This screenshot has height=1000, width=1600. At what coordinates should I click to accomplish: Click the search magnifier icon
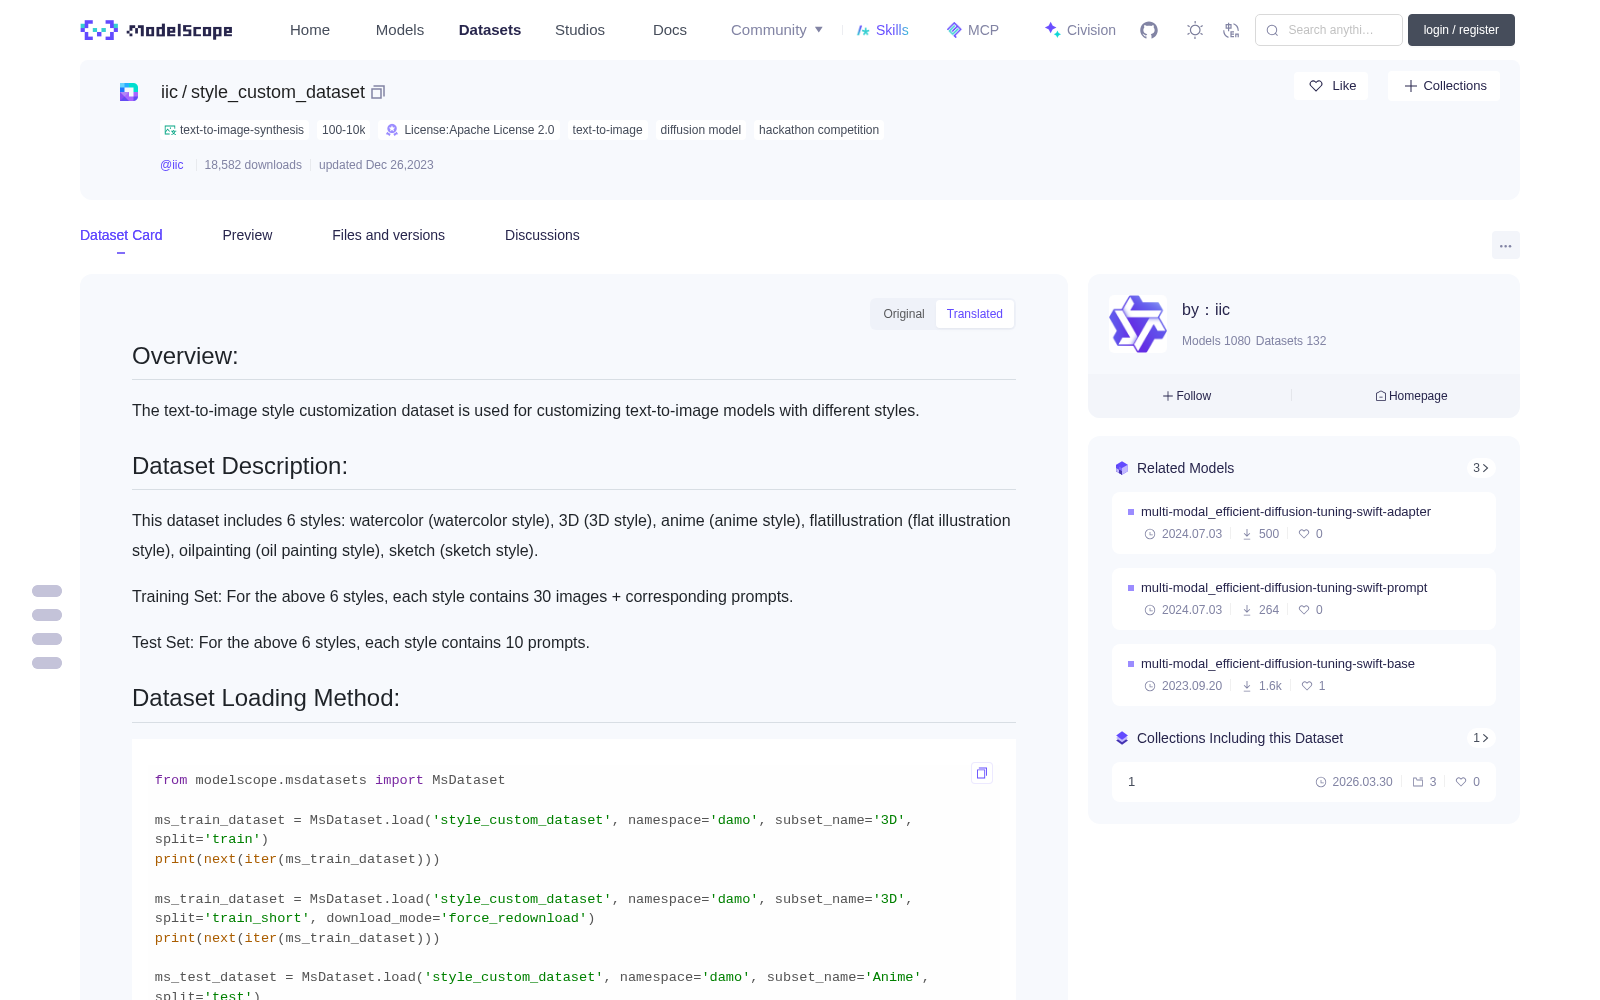coord(1273,30)
